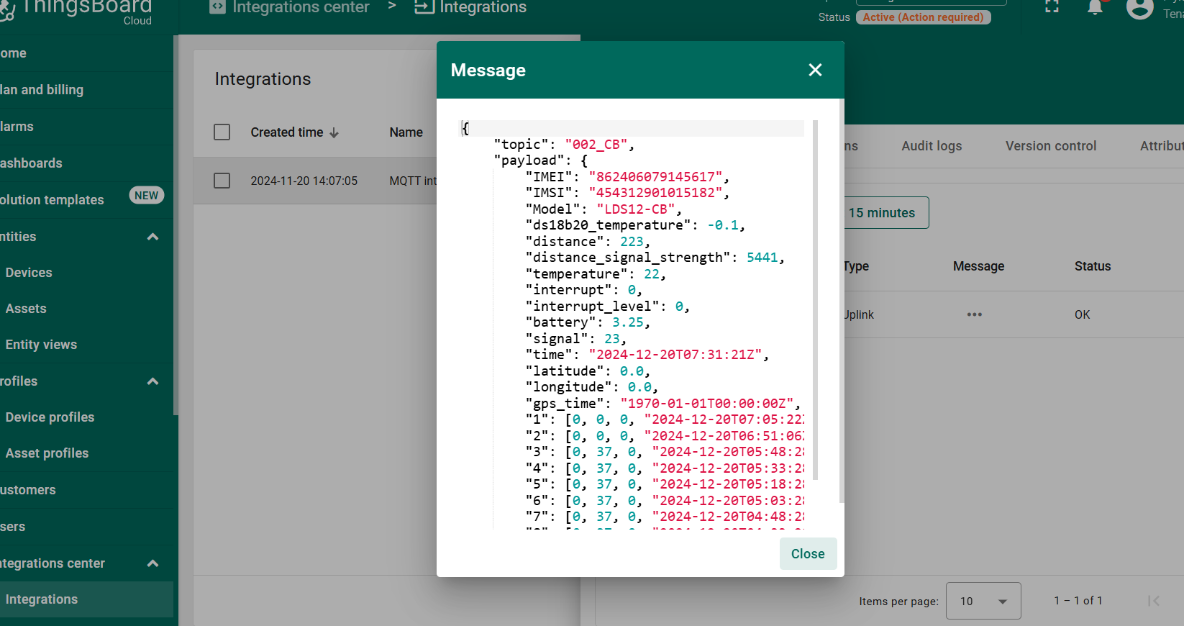Tick checkbox for 2024-11-20 14:07:05 row
Viewport: 1184px width, 626px height.
(x=222, y=180)
